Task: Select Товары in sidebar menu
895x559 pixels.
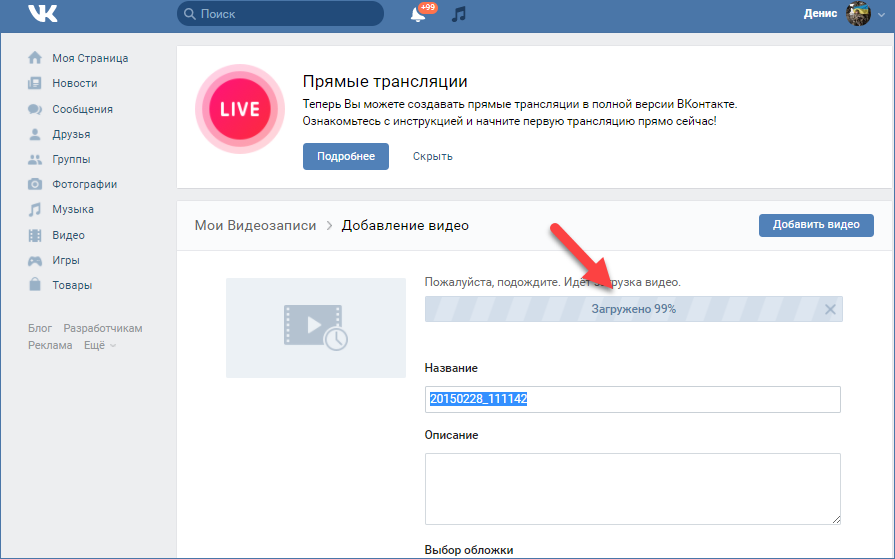Action: coord(72,285)
